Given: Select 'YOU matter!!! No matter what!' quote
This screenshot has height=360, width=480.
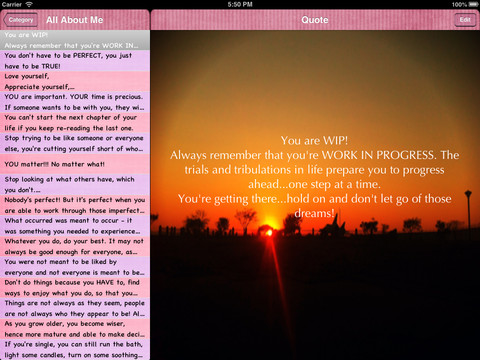Looking at the screenshot, I should (x=75, y=164).
